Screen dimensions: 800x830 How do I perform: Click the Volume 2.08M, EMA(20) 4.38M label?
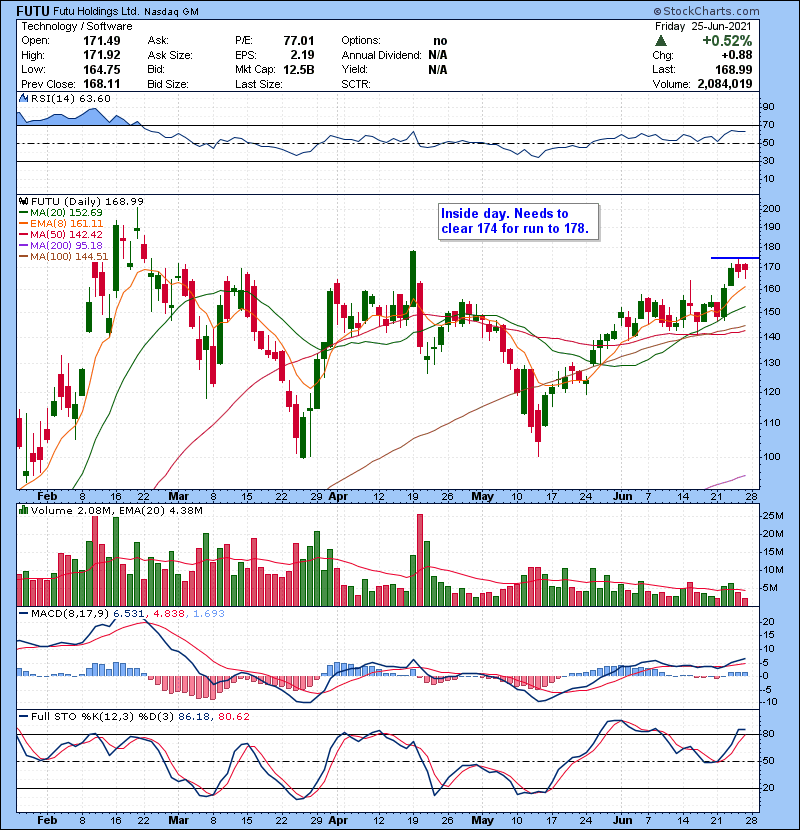click(116, 511)
